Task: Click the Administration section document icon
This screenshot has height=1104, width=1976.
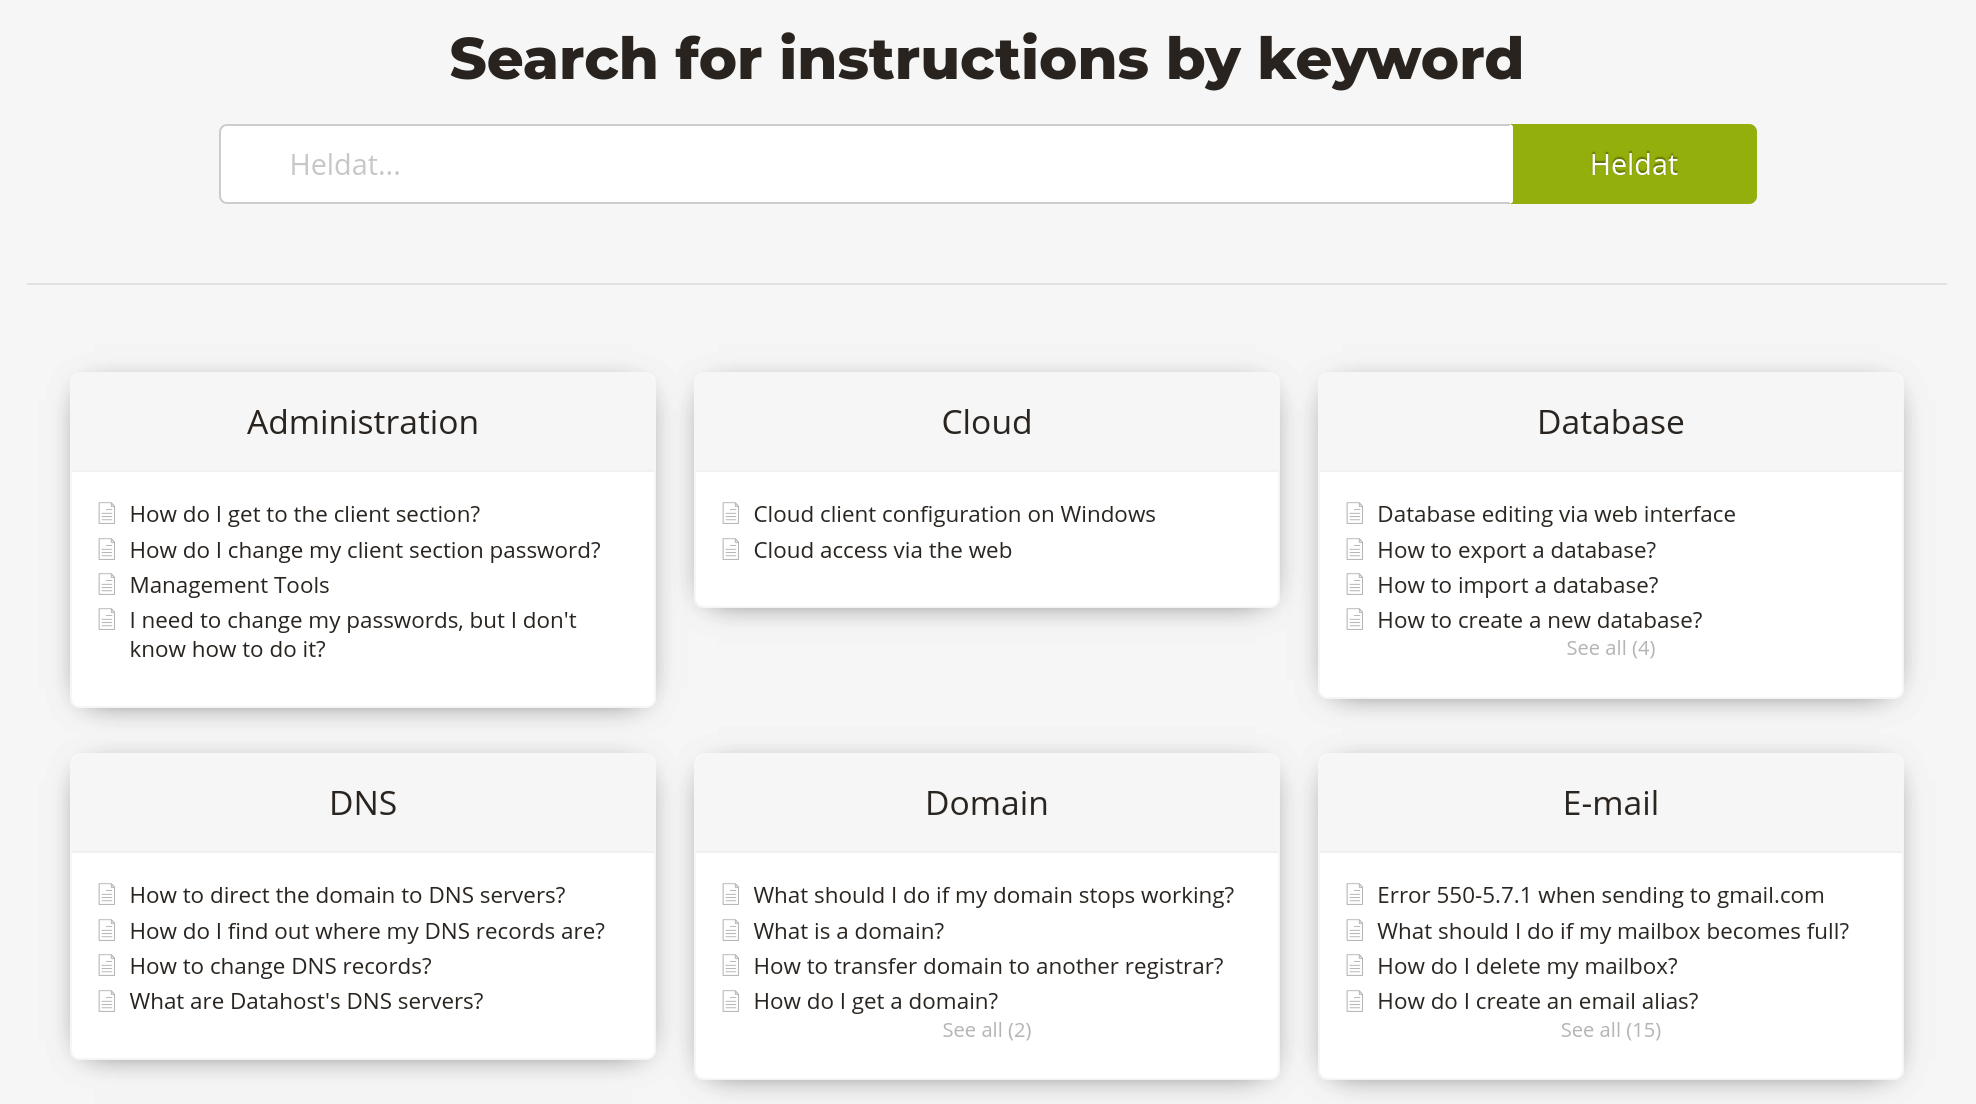Action: coord(106,513)
